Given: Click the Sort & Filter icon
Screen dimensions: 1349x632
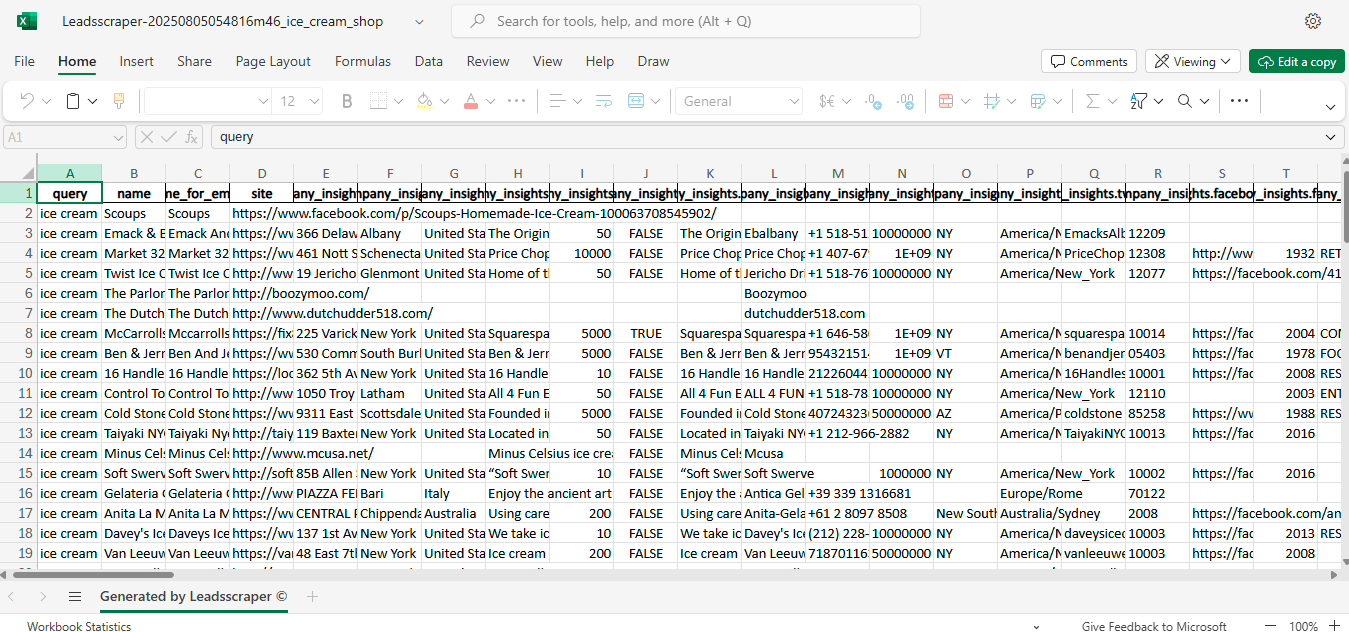Looking at the screenshot, I should point(1139,101).
